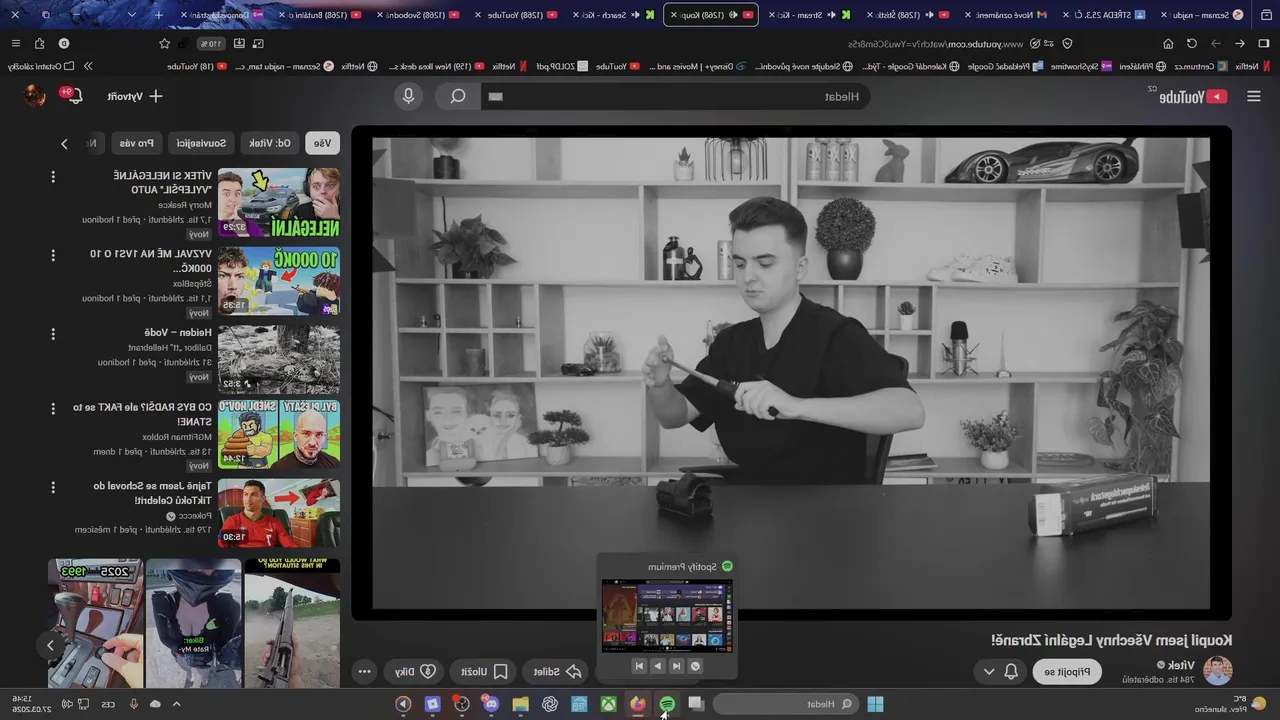The image size is (1280, 720).
Task: Click the Firefox reload page button
Action: [x=1191, y=44]
